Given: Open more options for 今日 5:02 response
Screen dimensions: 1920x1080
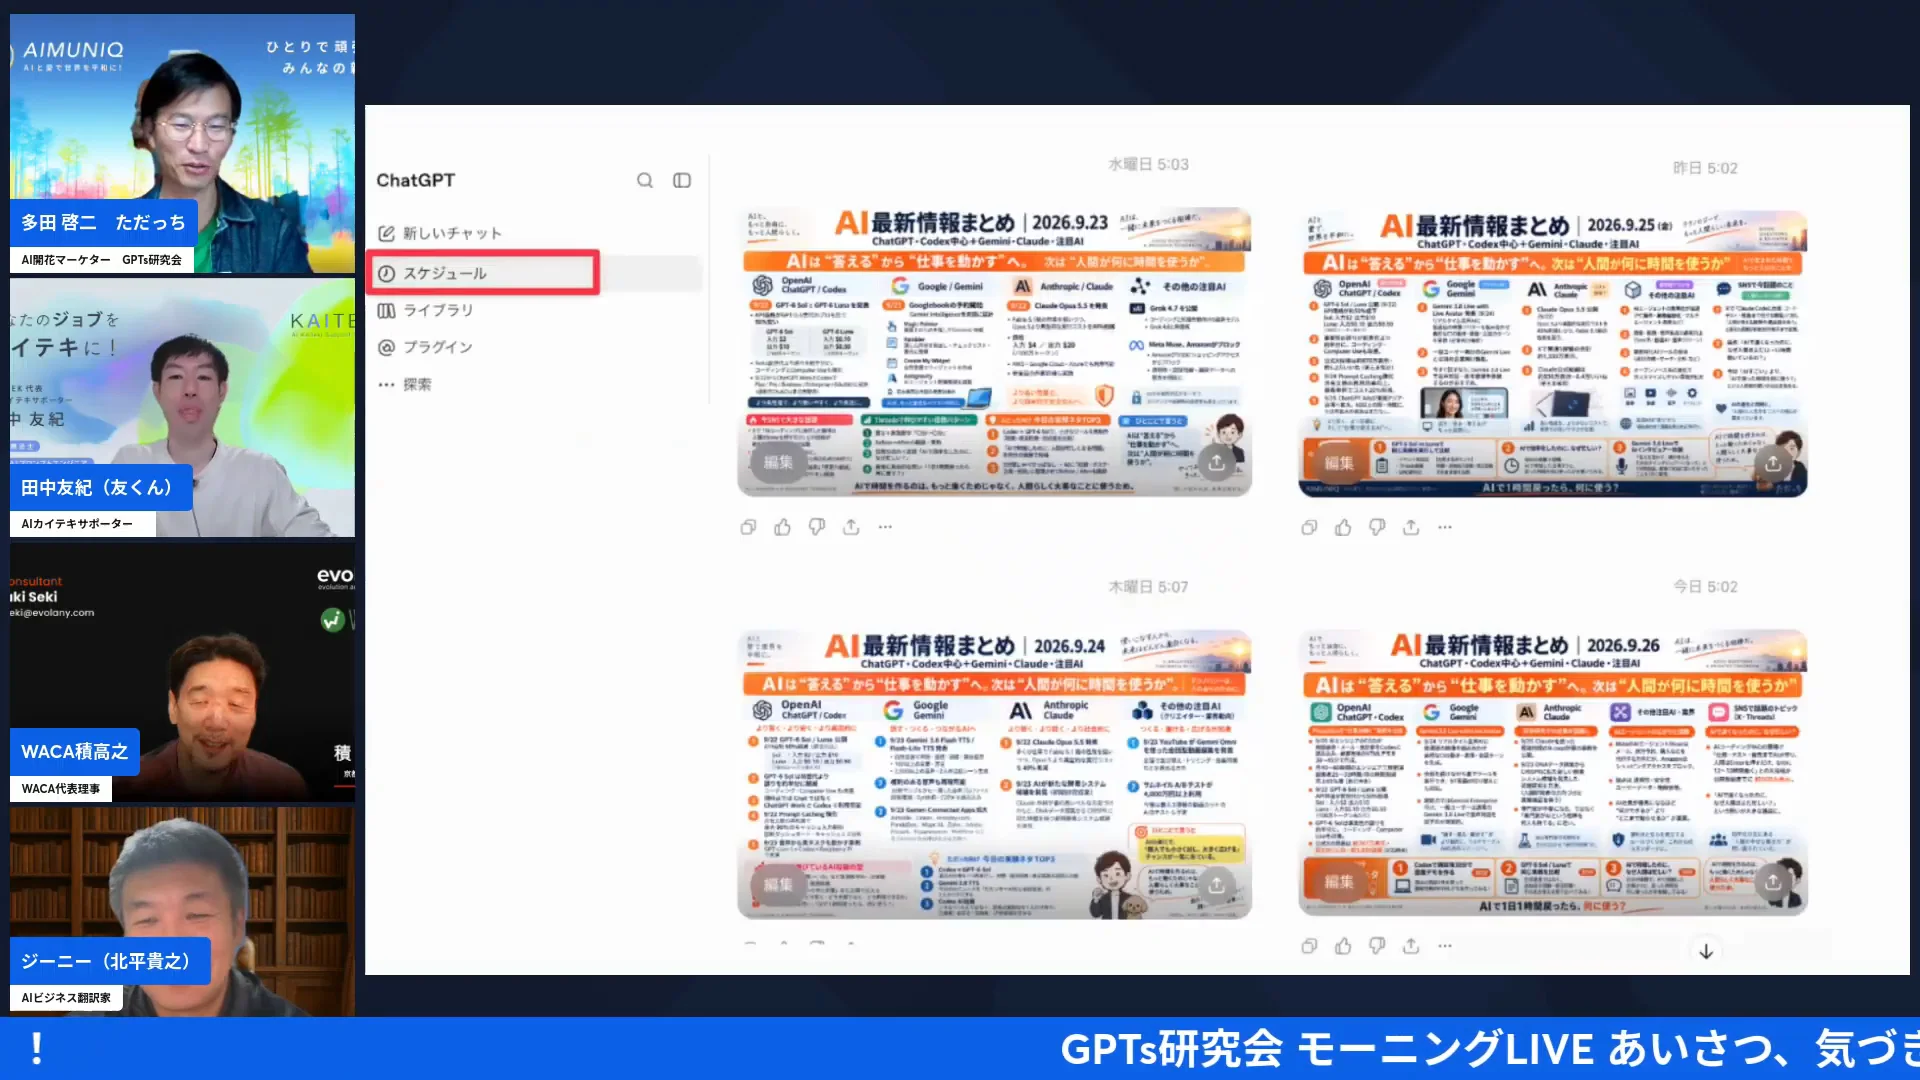Looking at the screenshot, I should tap(1445, 945).
